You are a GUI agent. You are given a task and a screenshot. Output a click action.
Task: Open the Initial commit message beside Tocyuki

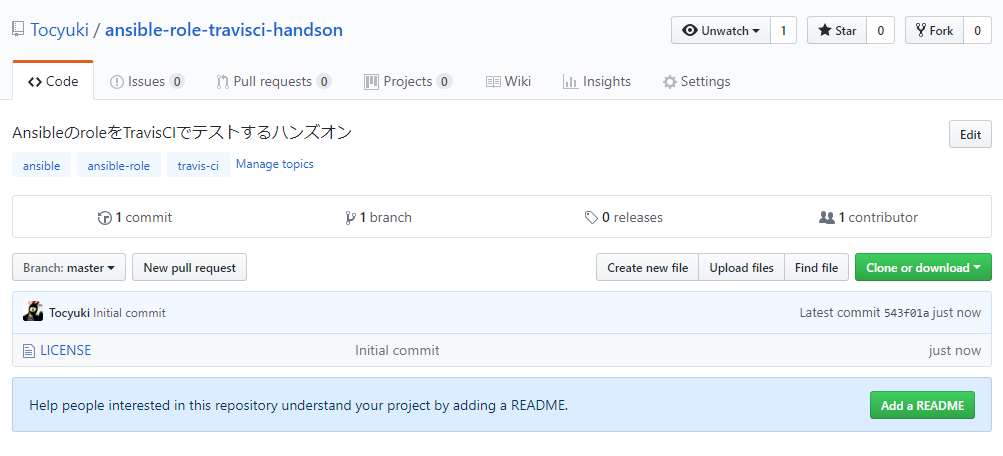[x=129, y=313]
